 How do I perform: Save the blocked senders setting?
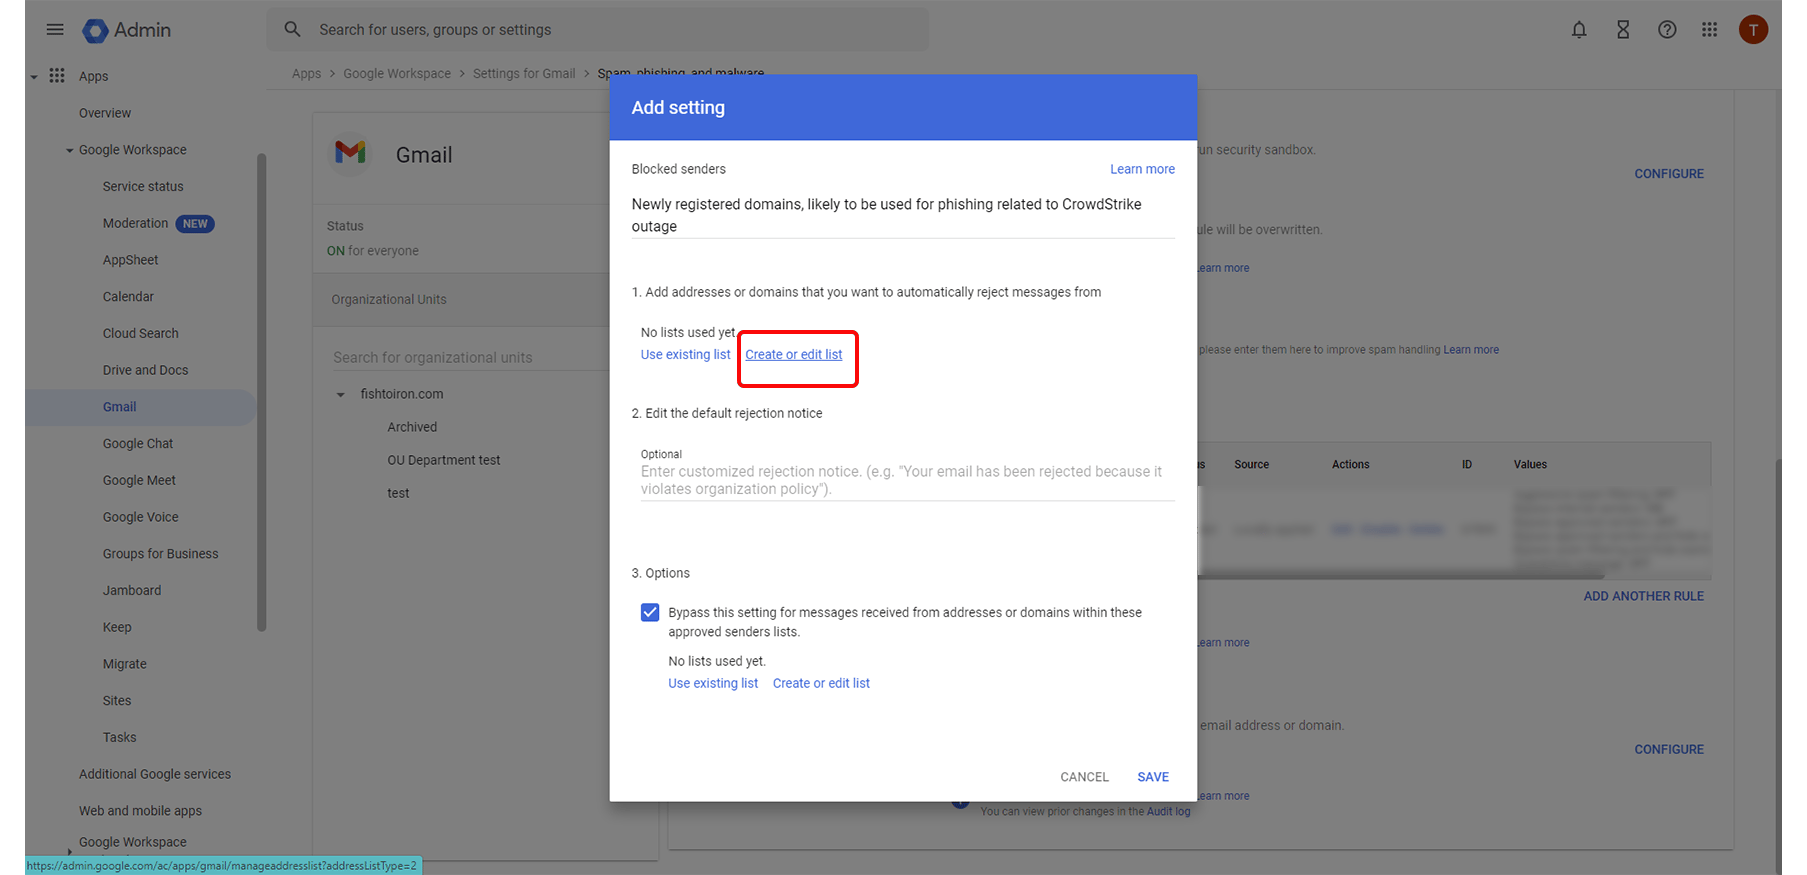[x=1153, y=777]
